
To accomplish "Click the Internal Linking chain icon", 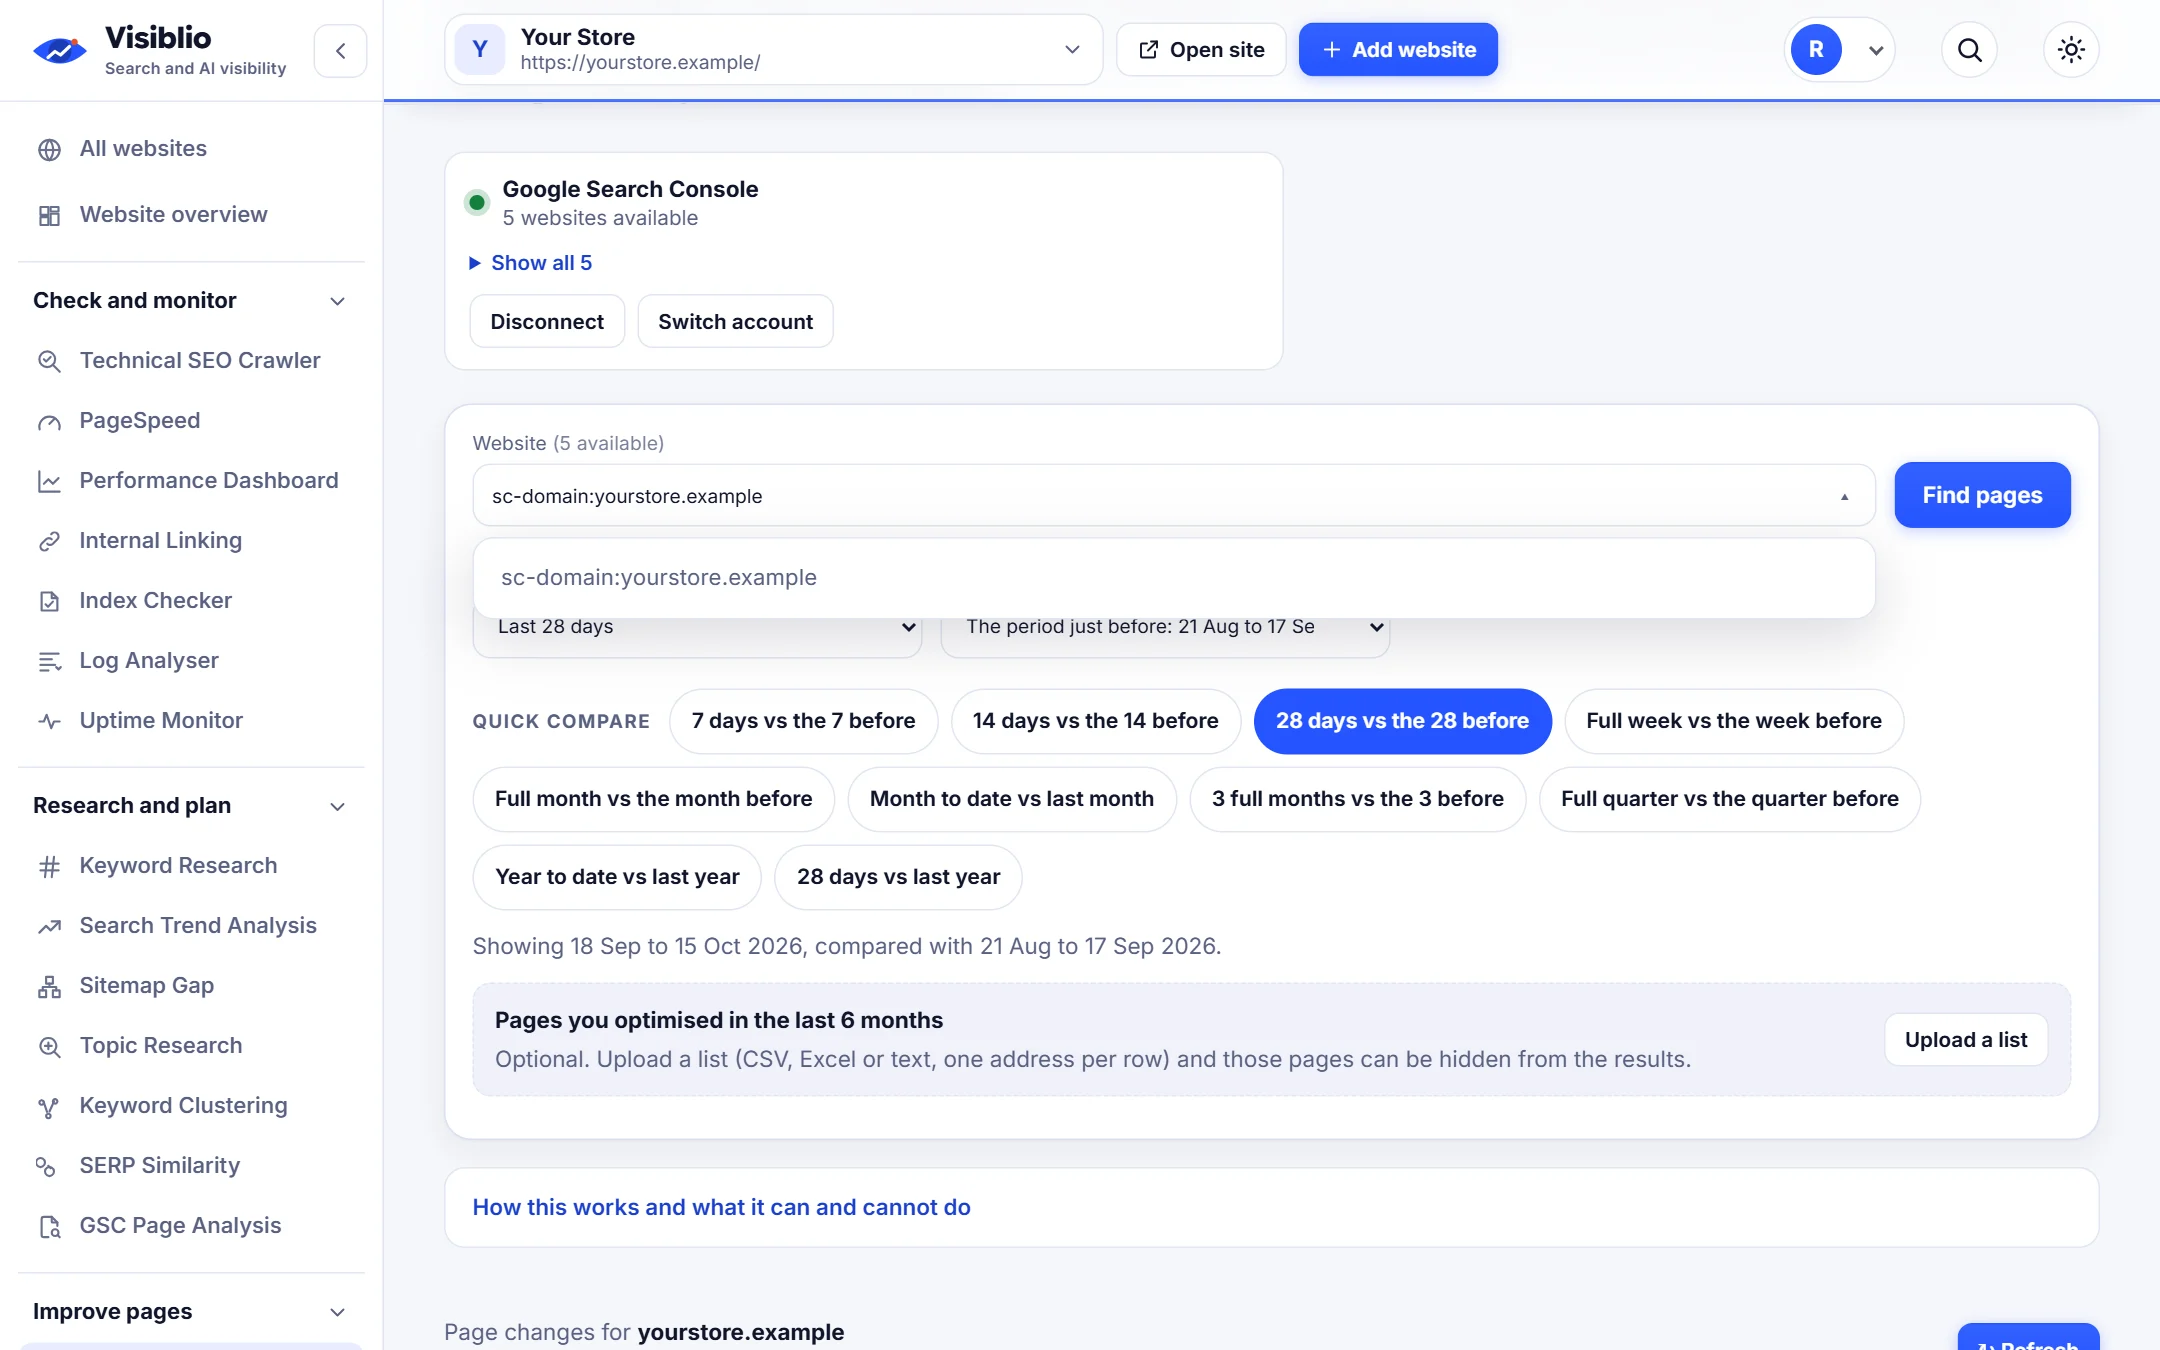I will coord(49,541).
